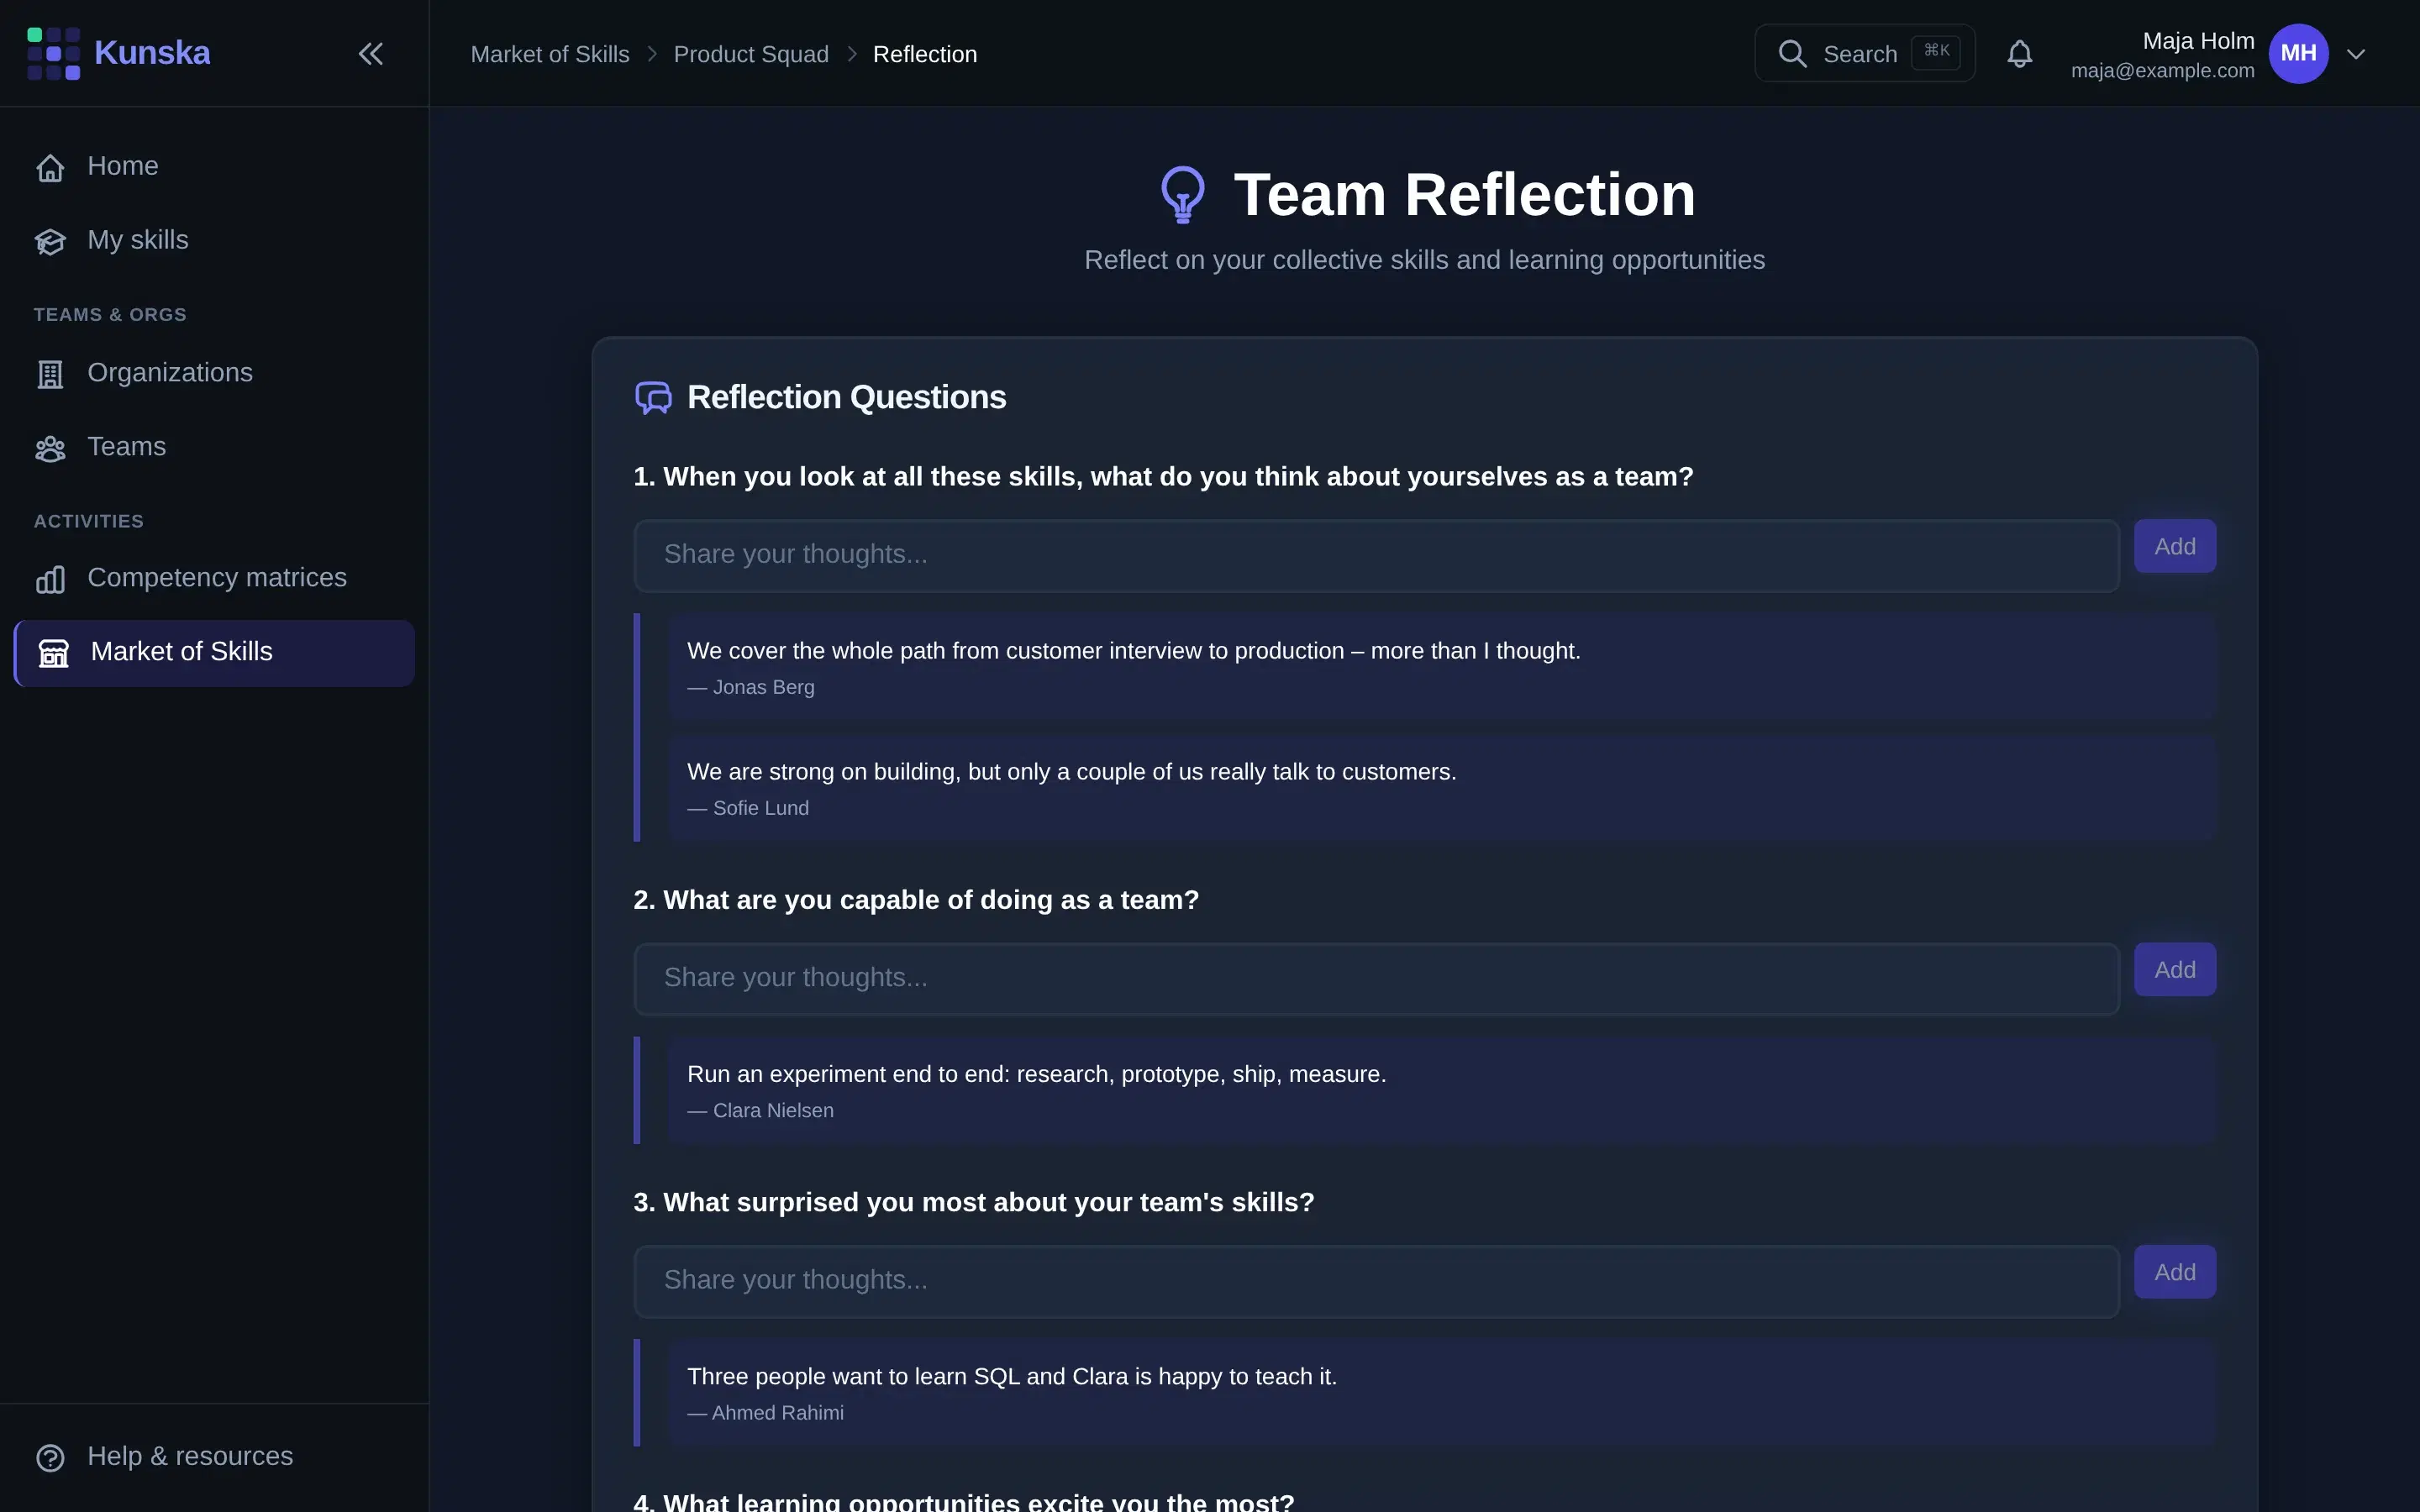Click the MH user avatar
This screenshot has height=1512, width=2420.
(2298, 54)
